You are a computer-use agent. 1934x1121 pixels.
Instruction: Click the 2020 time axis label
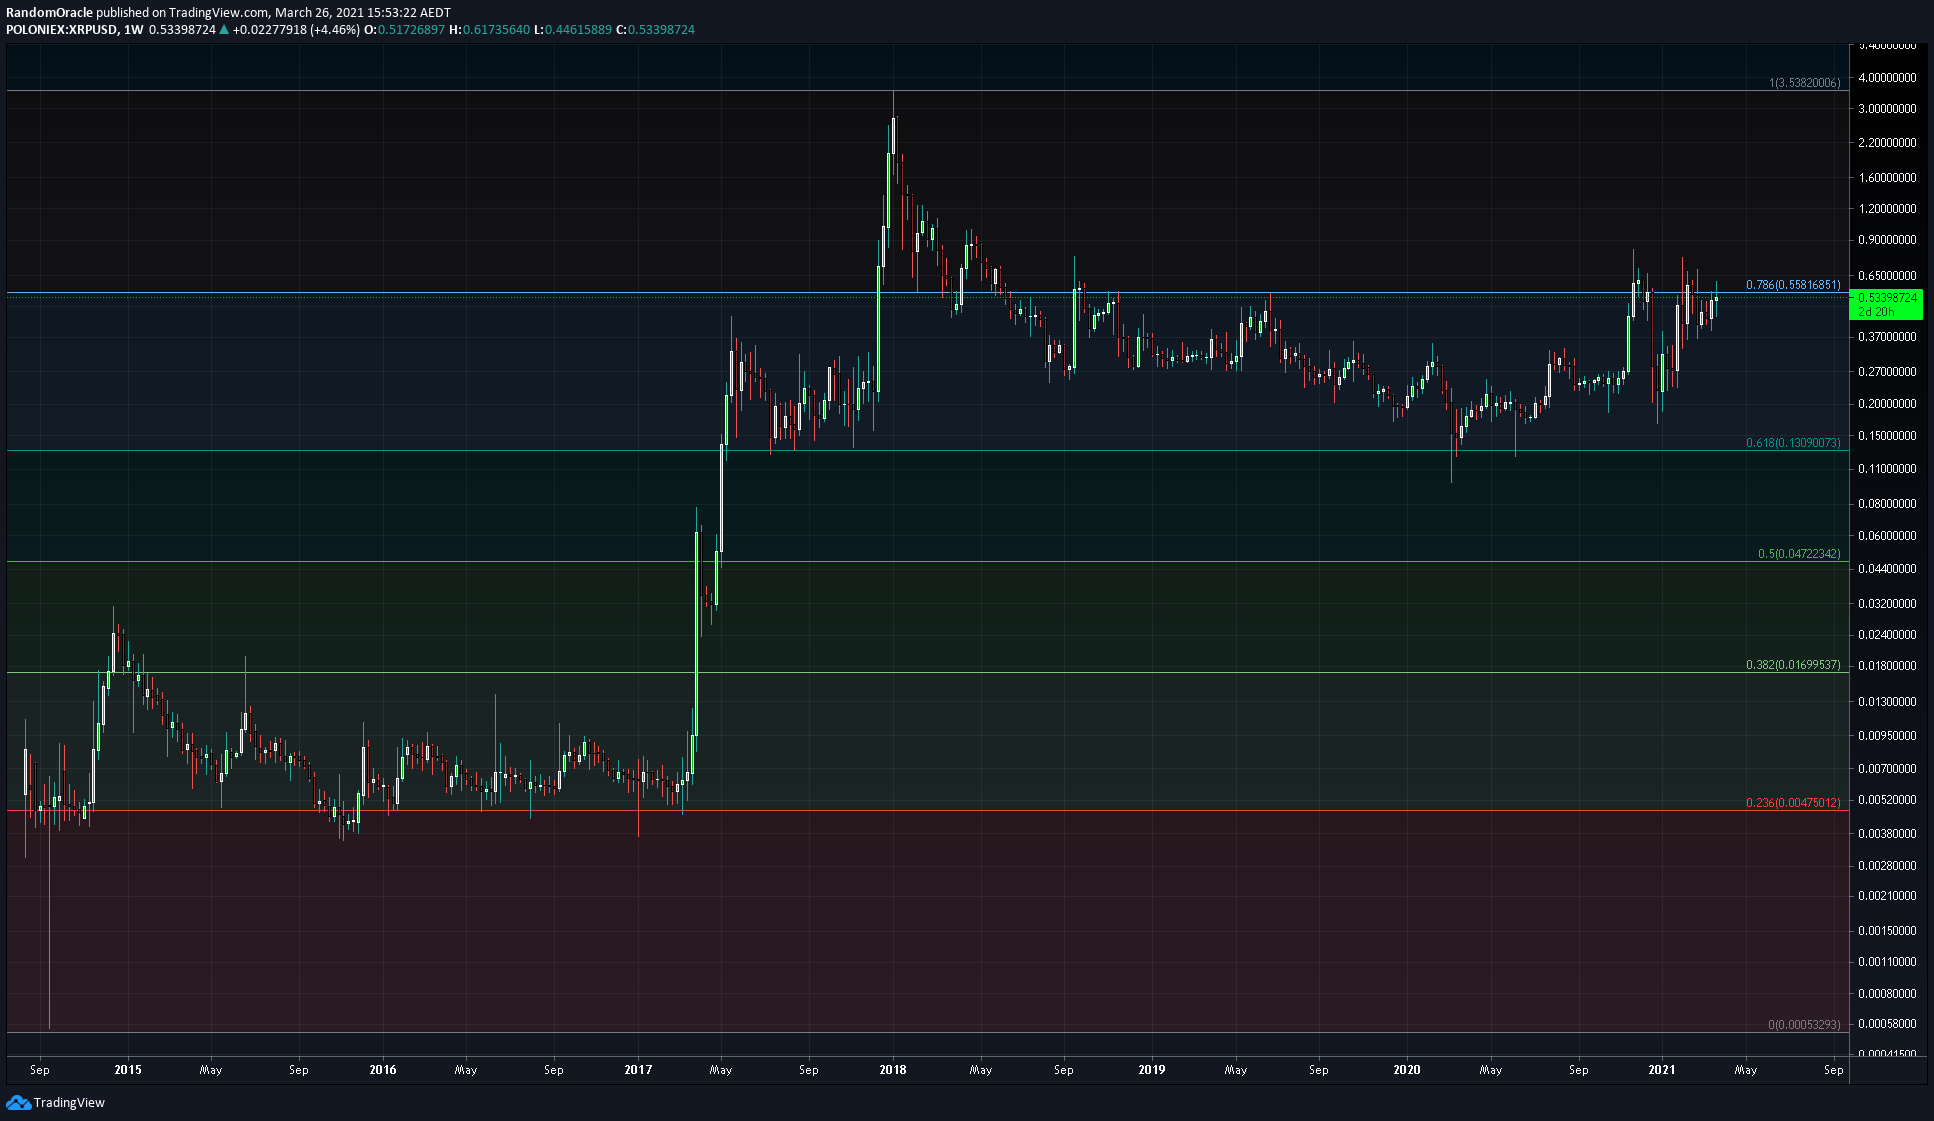click(x=1407, y=1070)
